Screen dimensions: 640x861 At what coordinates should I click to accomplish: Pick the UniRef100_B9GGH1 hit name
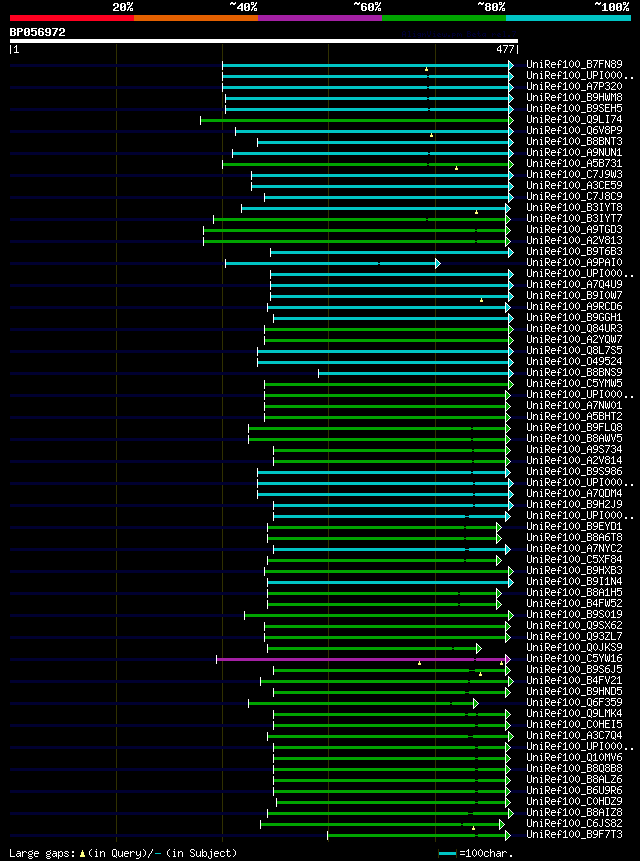[x=574, y=317]
